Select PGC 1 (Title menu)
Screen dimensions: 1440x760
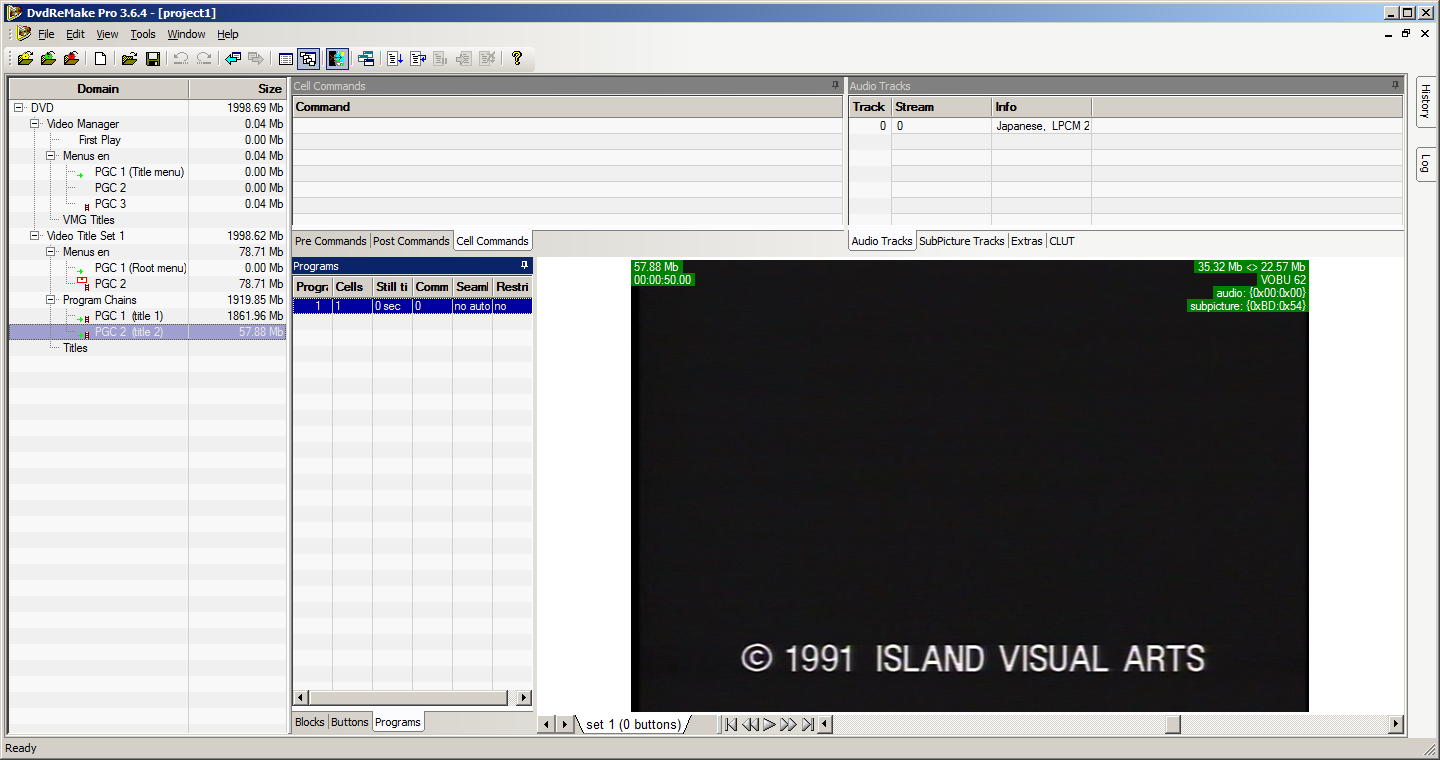[139, 172]
